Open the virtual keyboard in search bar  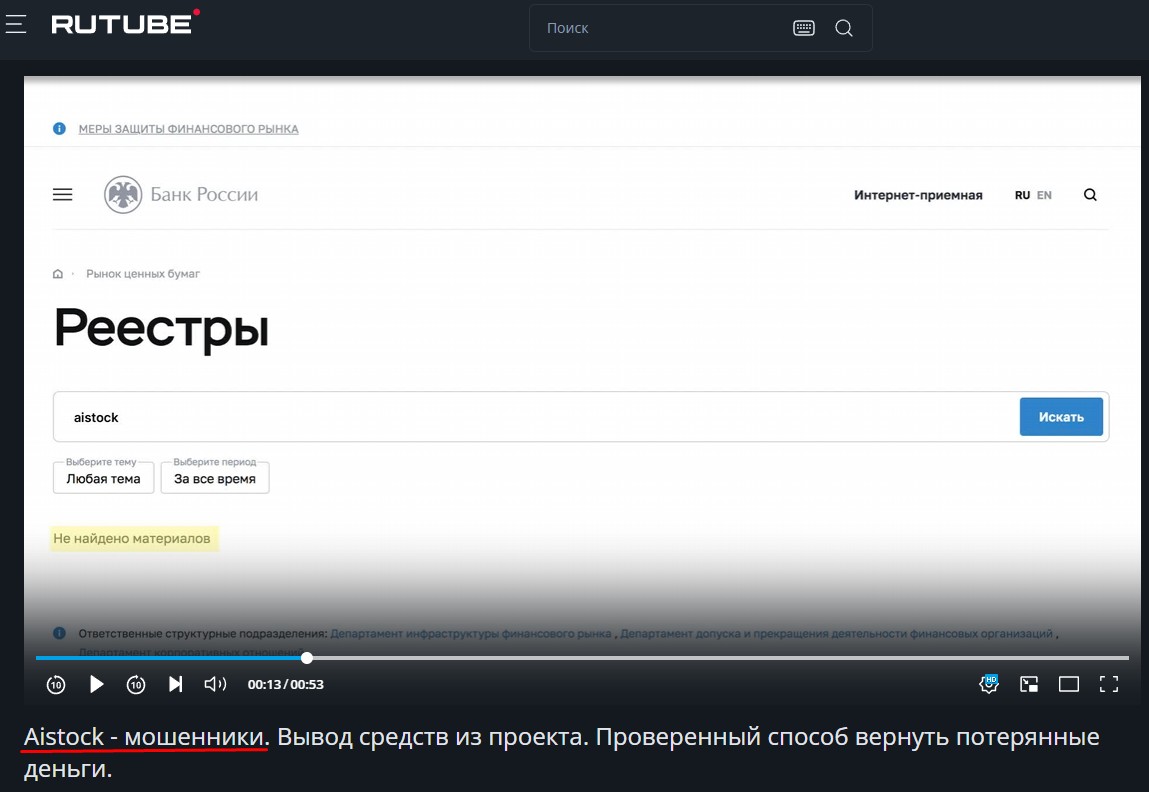[804, 28]
